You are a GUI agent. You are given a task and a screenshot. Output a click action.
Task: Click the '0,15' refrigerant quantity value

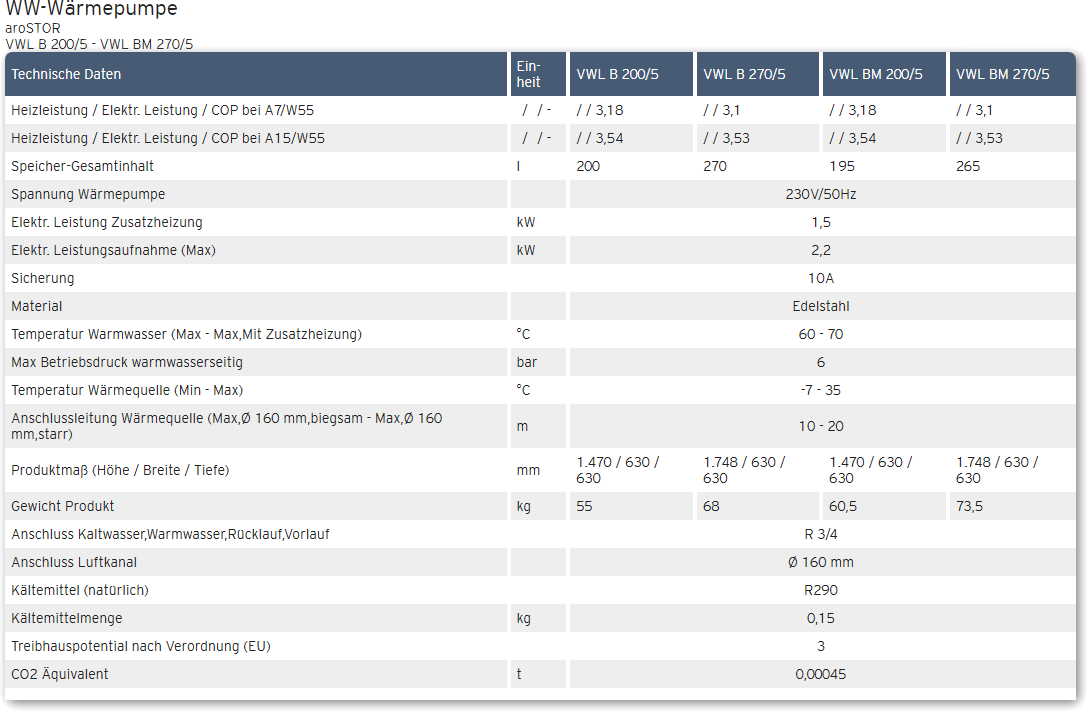pos(821,619)
